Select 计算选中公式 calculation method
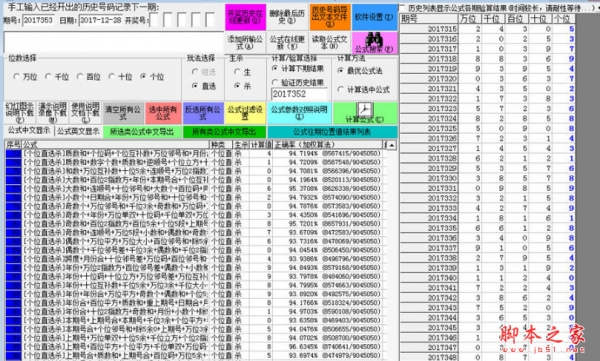Screen dimensions: 600x361 click(x=364, y=89)
